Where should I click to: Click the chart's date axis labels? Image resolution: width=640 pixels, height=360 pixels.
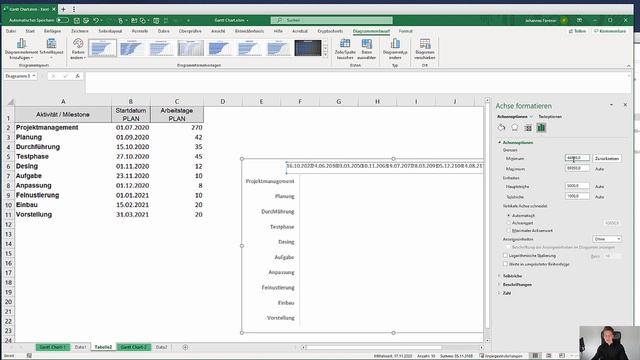click(x=384, y=166)
